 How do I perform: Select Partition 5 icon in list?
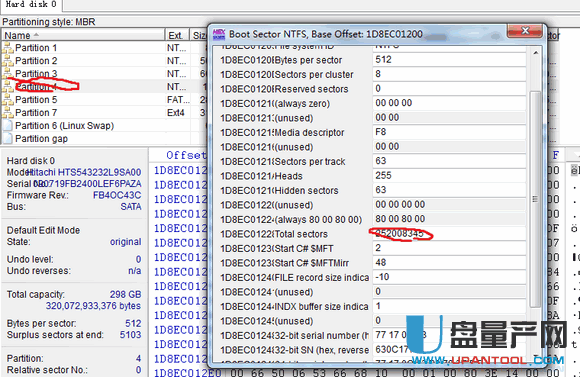click(8, 100)
